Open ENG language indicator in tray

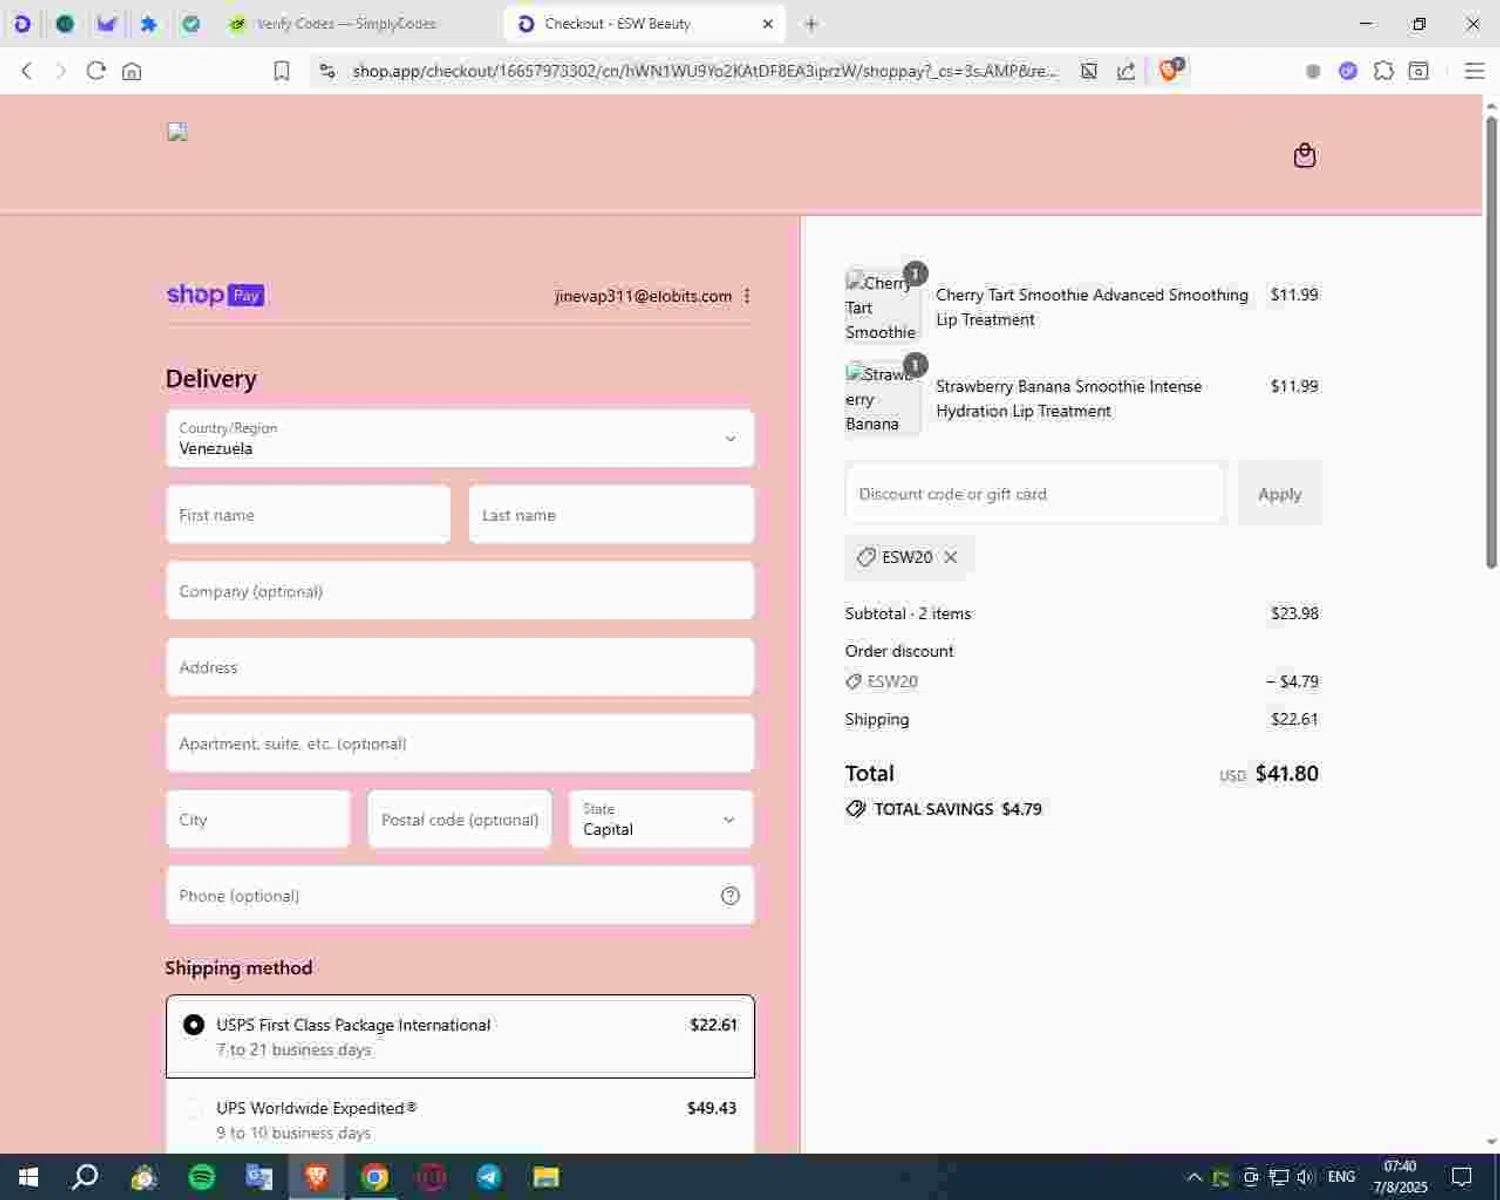pyautogui.click(x=1341, y=1177)
